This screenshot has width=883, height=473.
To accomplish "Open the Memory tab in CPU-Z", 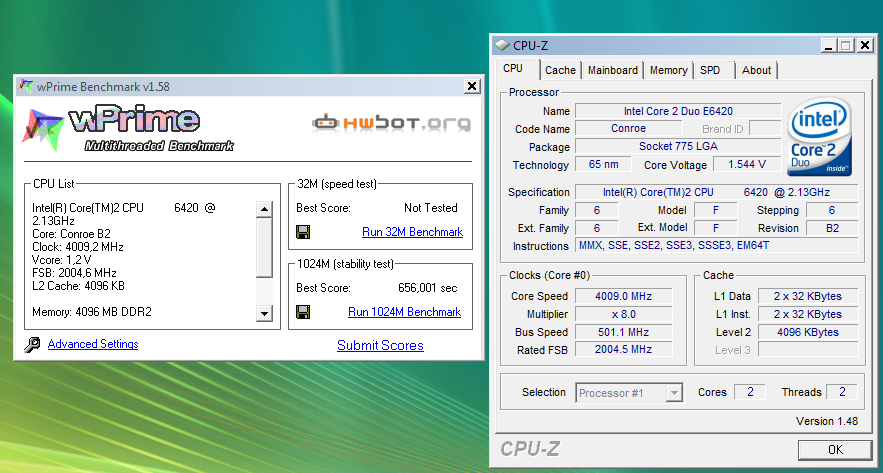I will pyautogui.click(x=668, y=70).
